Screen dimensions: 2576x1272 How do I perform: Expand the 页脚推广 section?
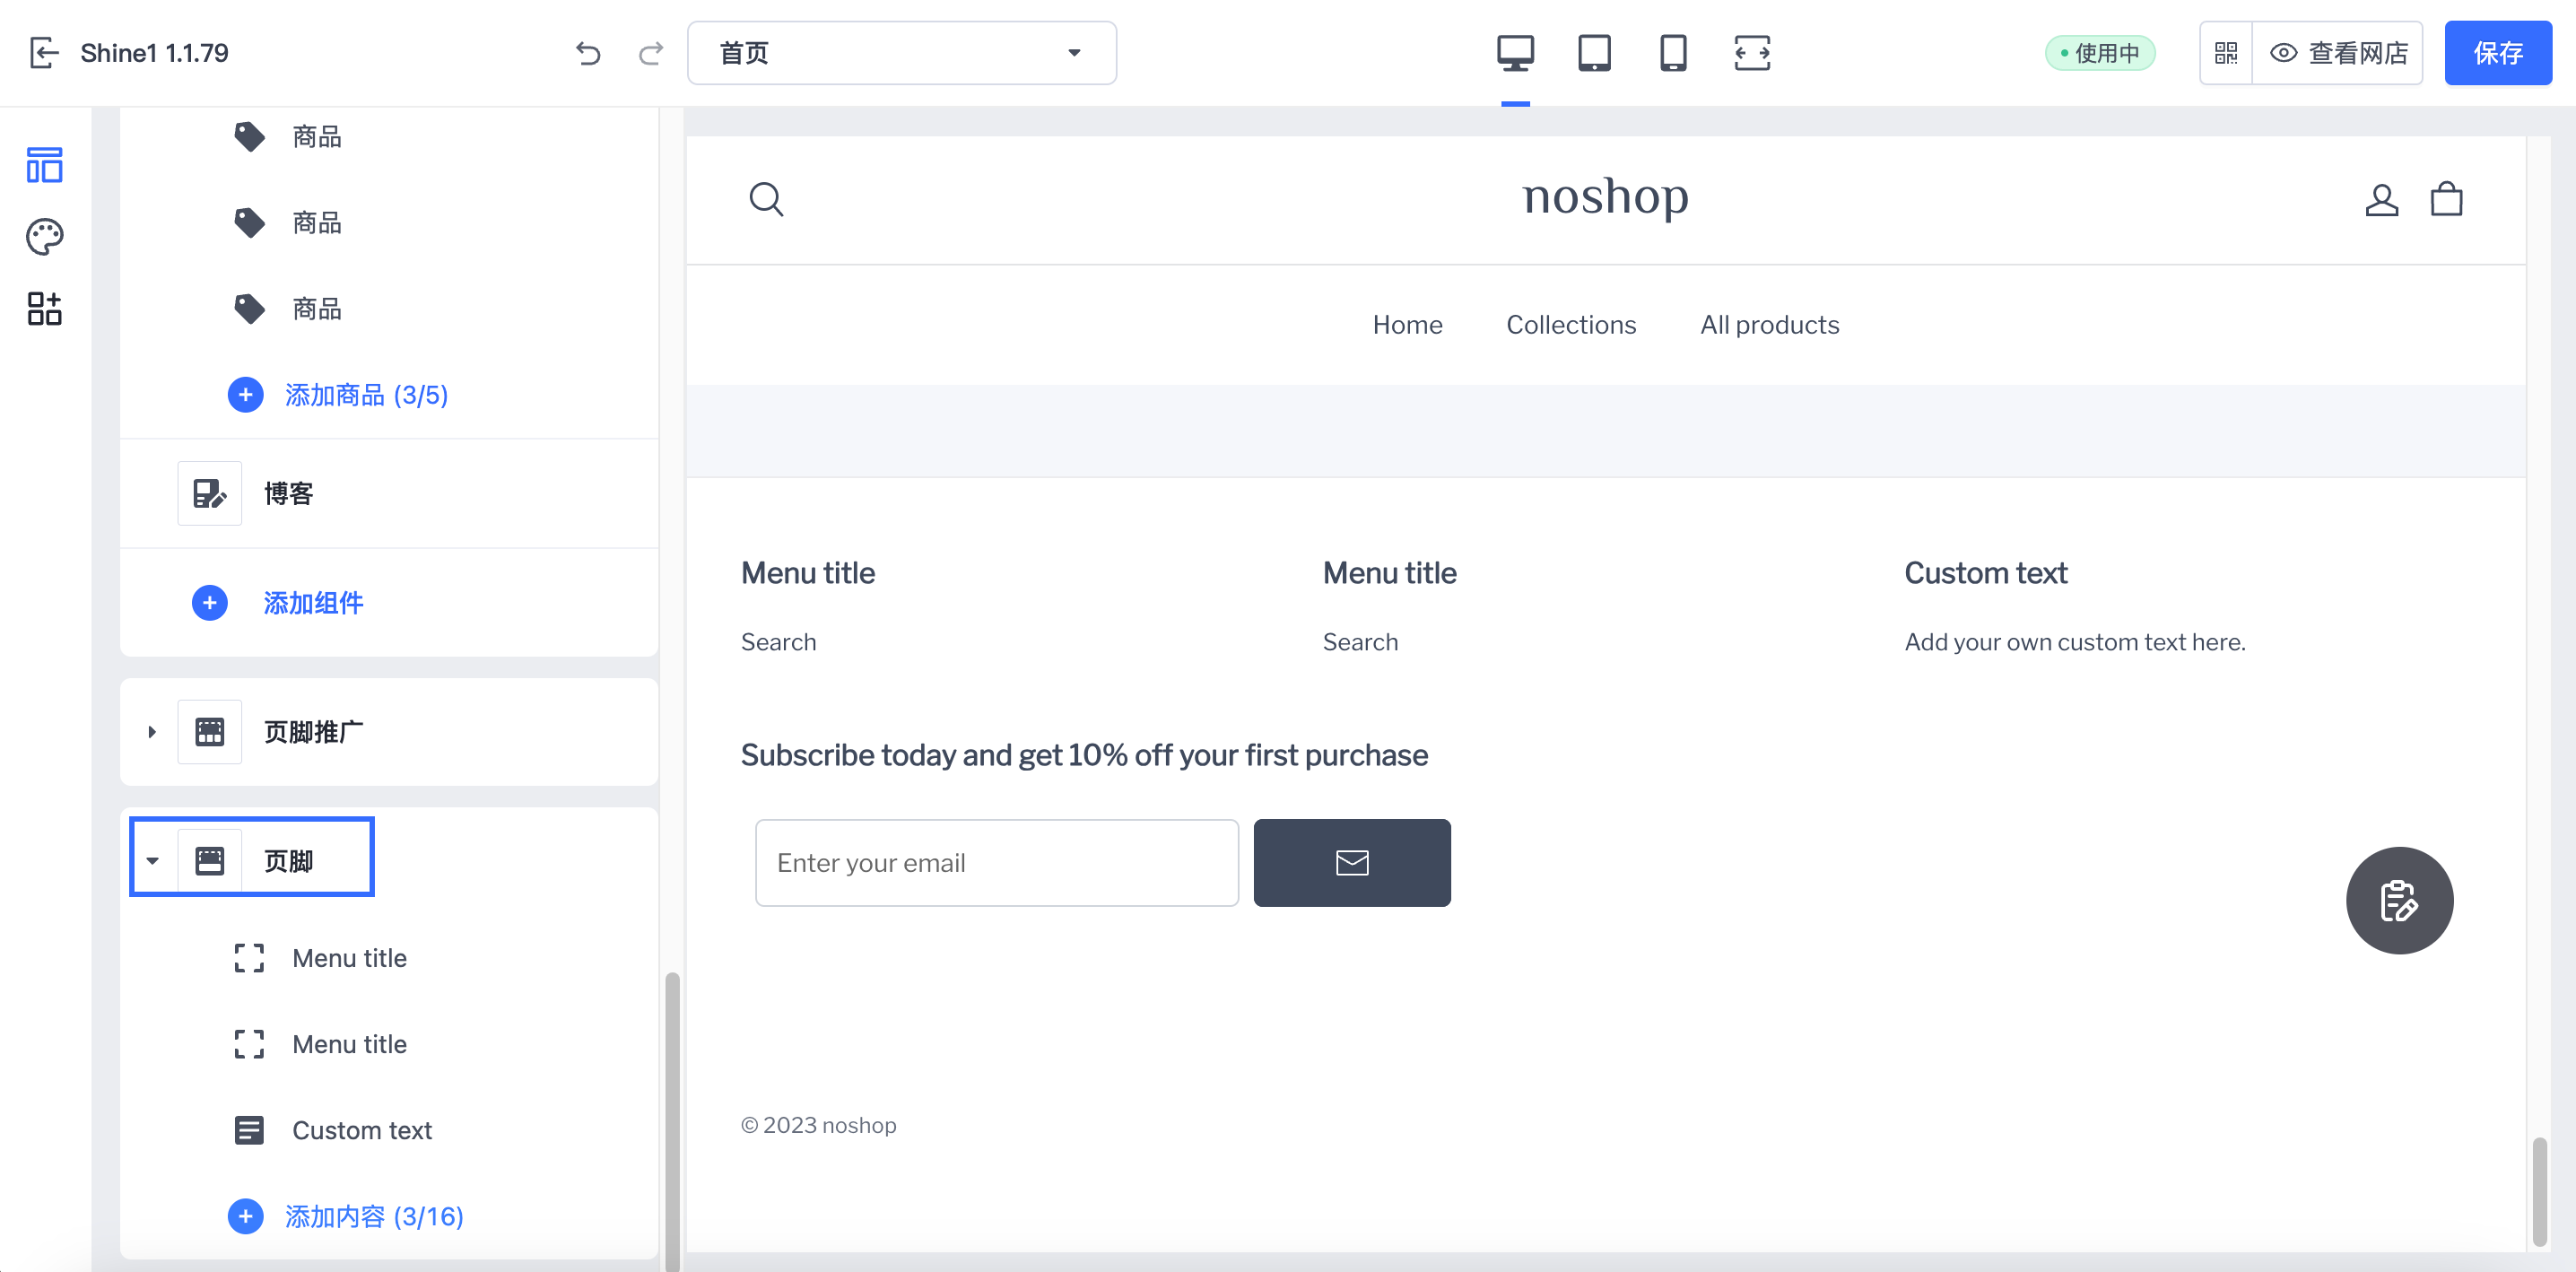tap(152, 732)
